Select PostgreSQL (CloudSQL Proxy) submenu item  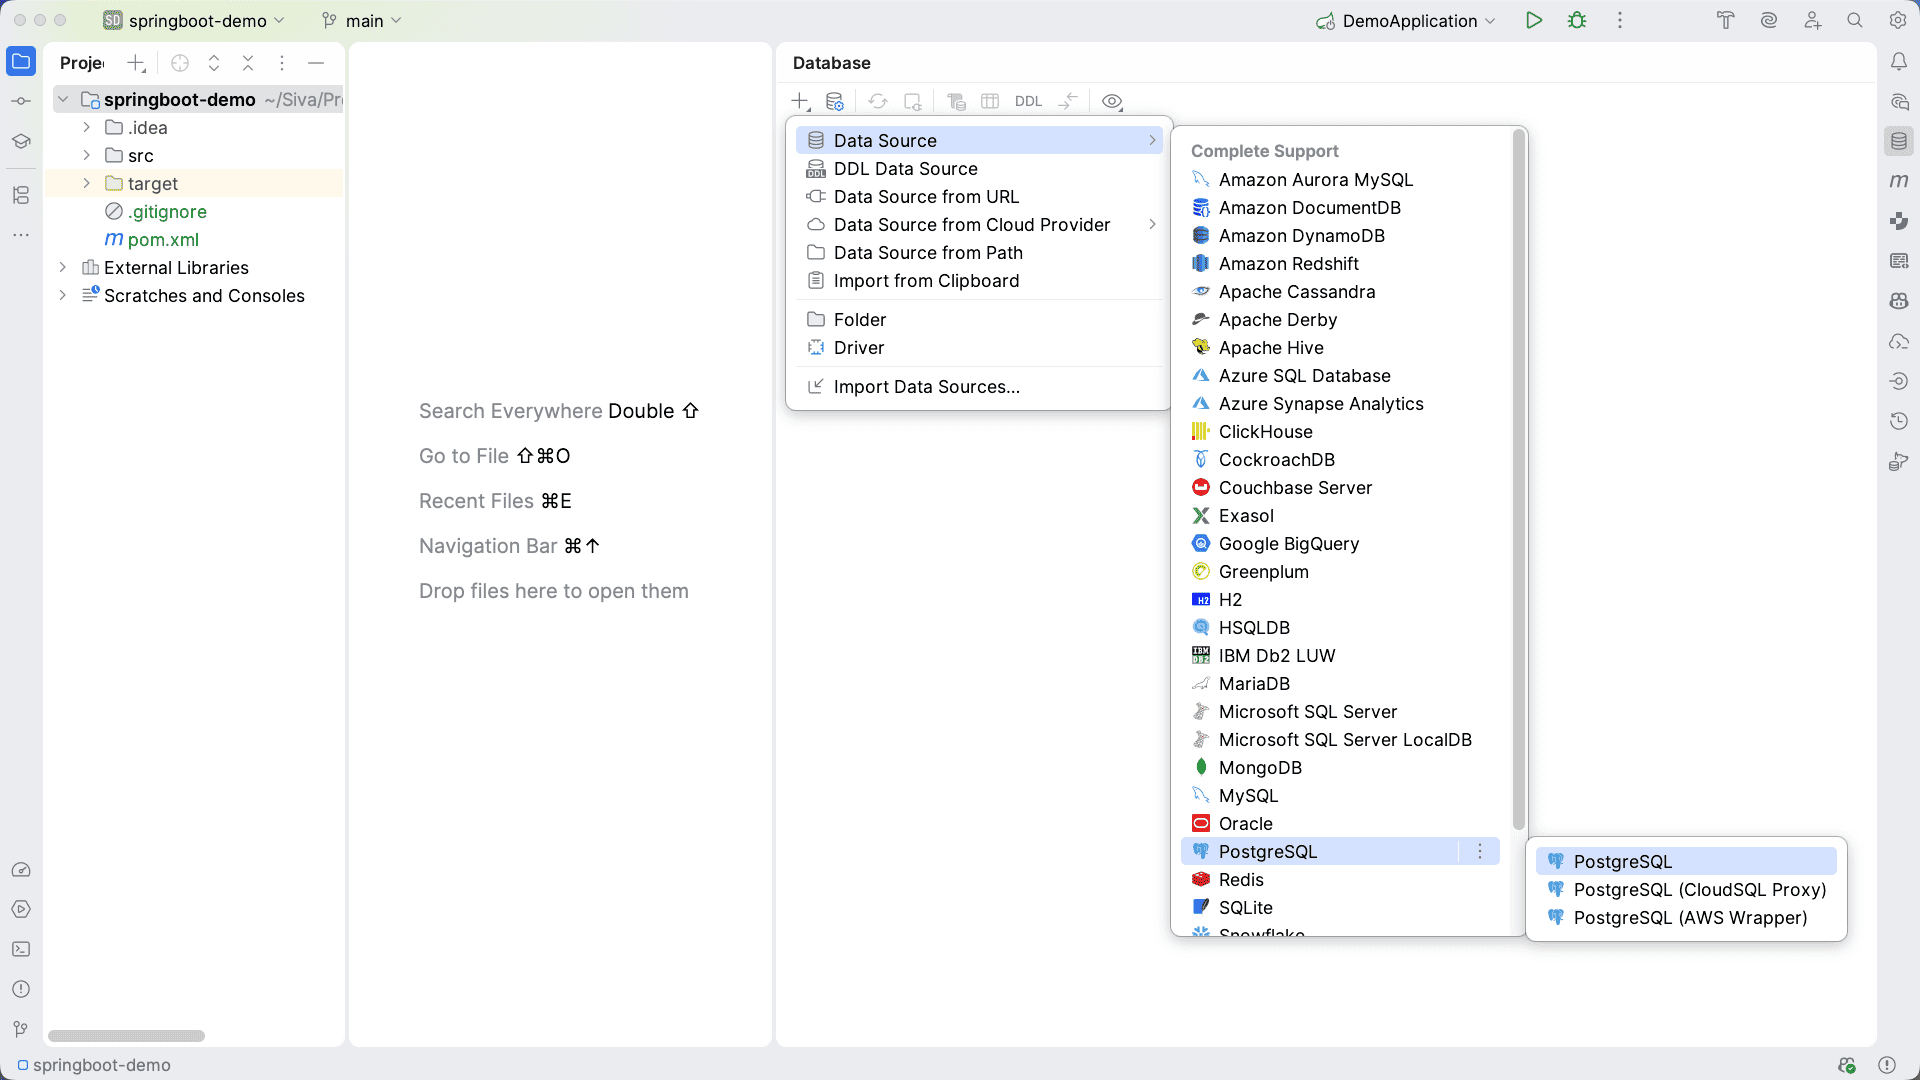1699,889
